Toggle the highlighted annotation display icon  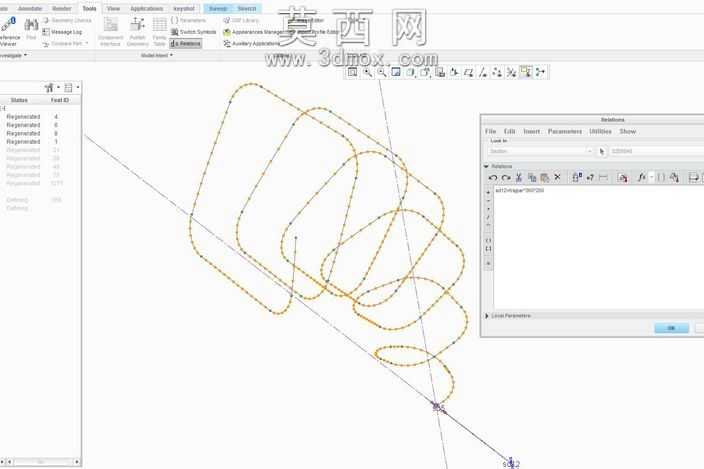click(526, 72)
